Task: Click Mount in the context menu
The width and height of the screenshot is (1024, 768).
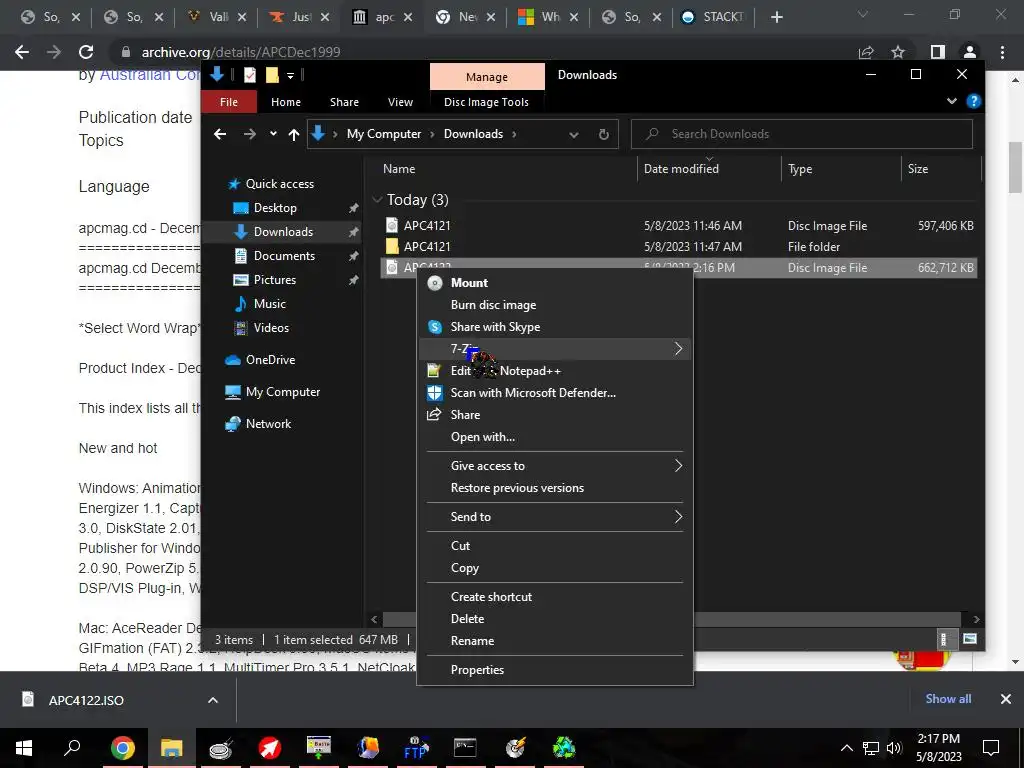Action: coord(469,283)
